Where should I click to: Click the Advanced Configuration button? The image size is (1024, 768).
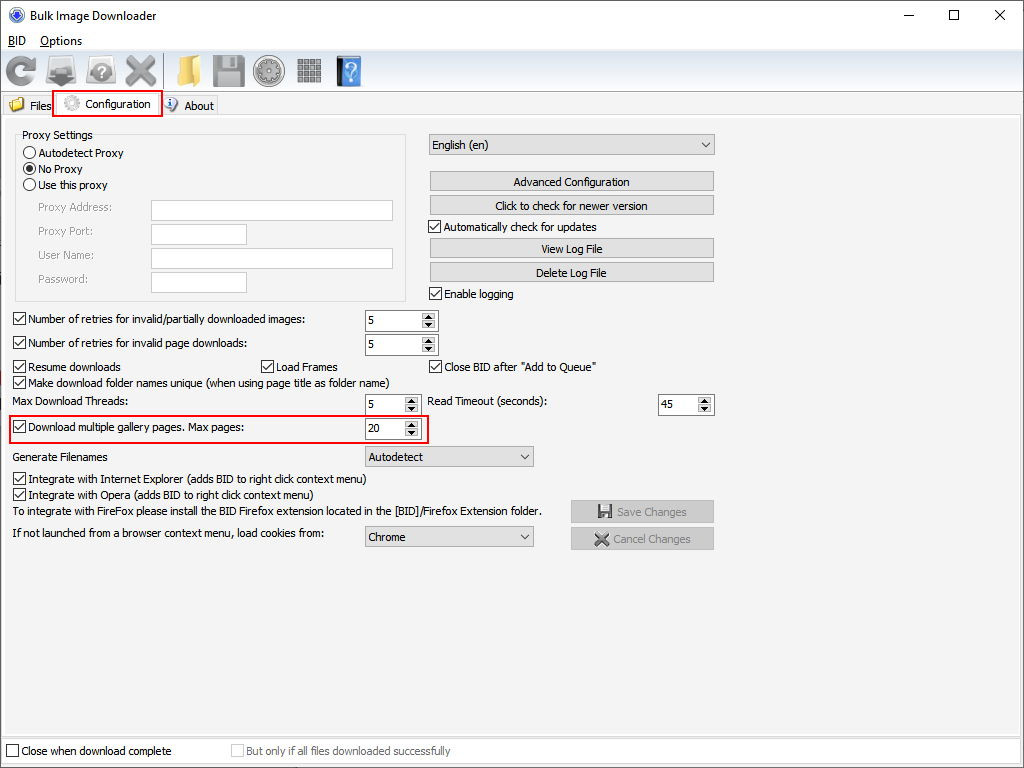tap(571, 182)
